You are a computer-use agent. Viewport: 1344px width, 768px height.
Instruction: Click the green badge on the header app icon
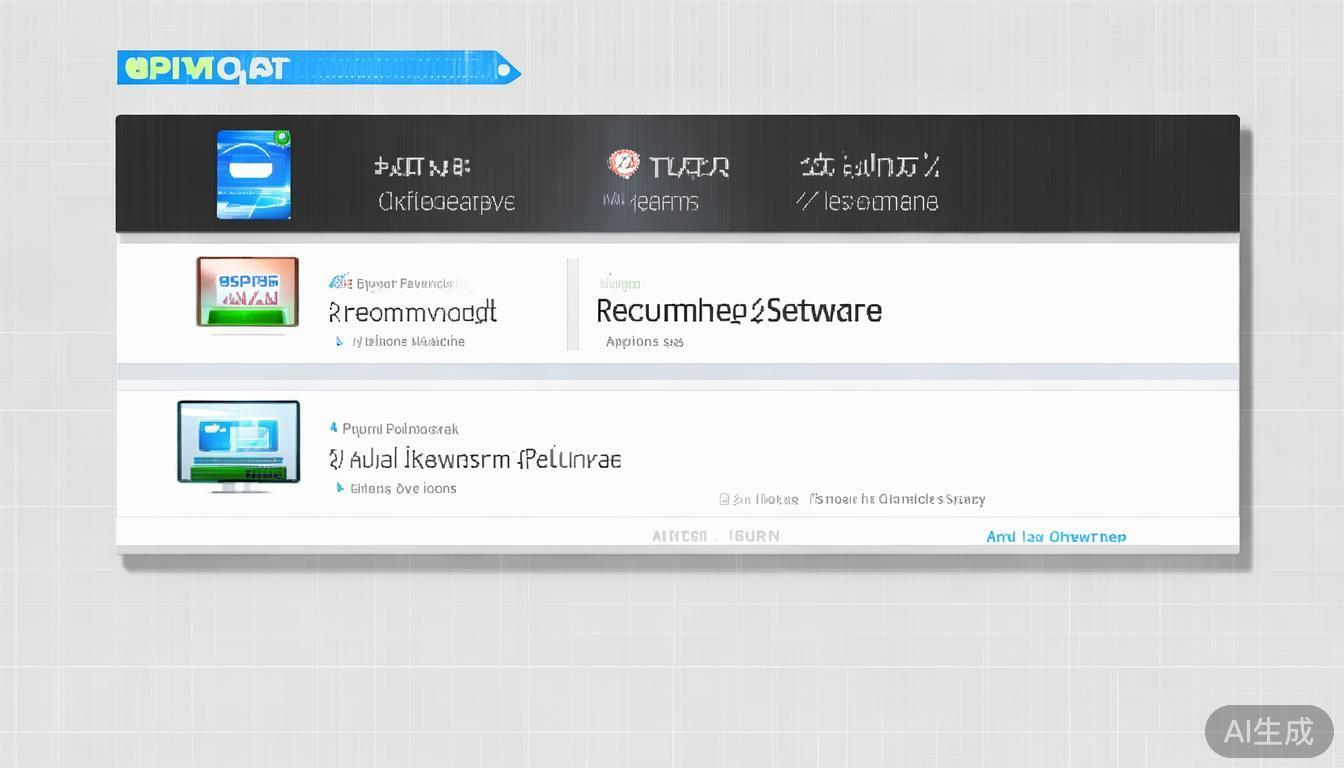click(x=281, y=138)
